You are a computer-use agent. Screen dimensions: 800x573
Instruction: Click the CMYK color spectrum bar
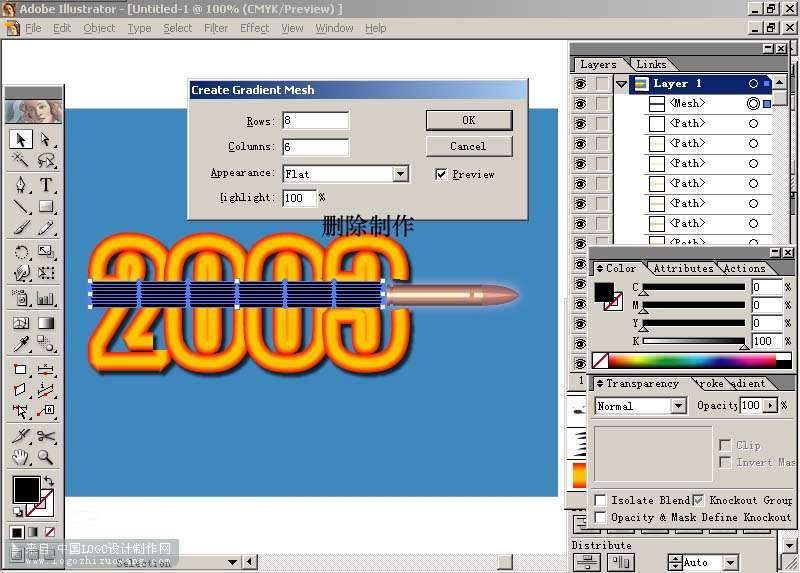click(692, 361)
